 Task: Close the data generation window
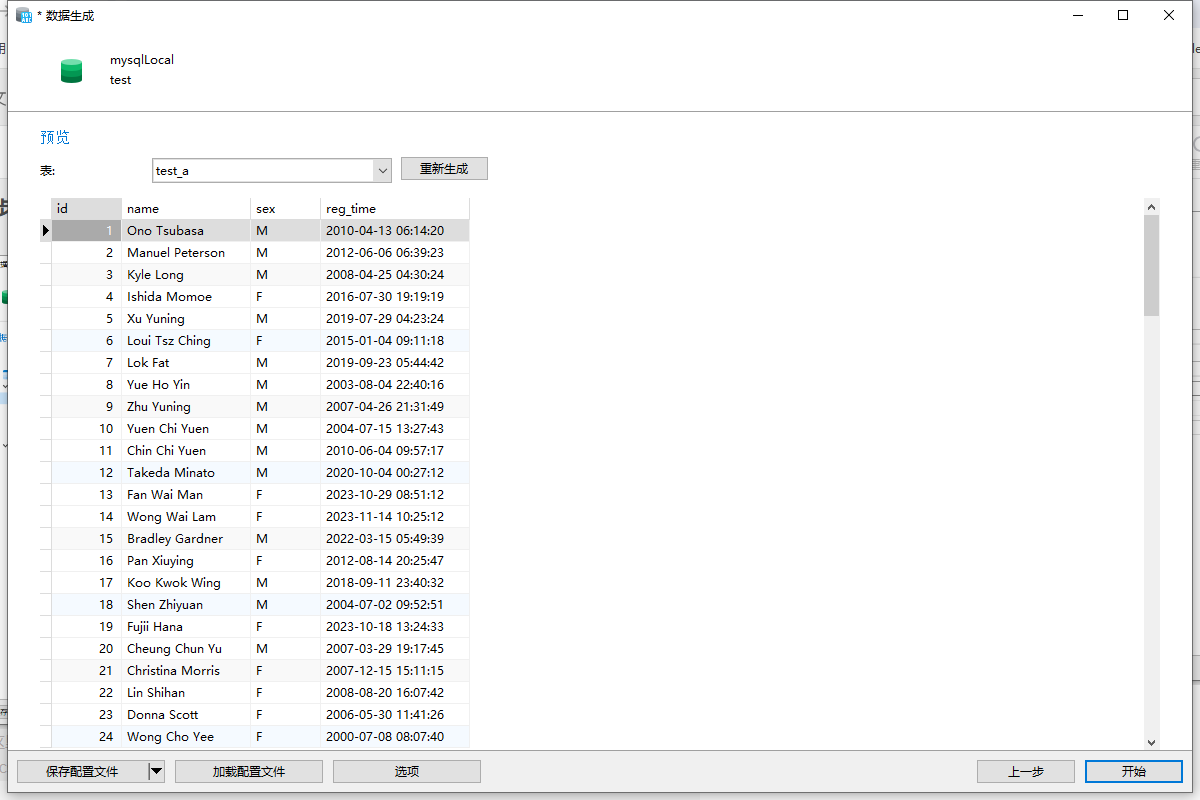[x=1169, y=15]
